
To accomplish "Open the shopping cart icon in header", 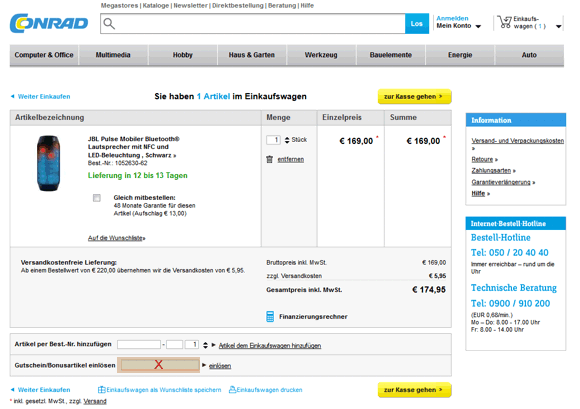I will [505, 22].
